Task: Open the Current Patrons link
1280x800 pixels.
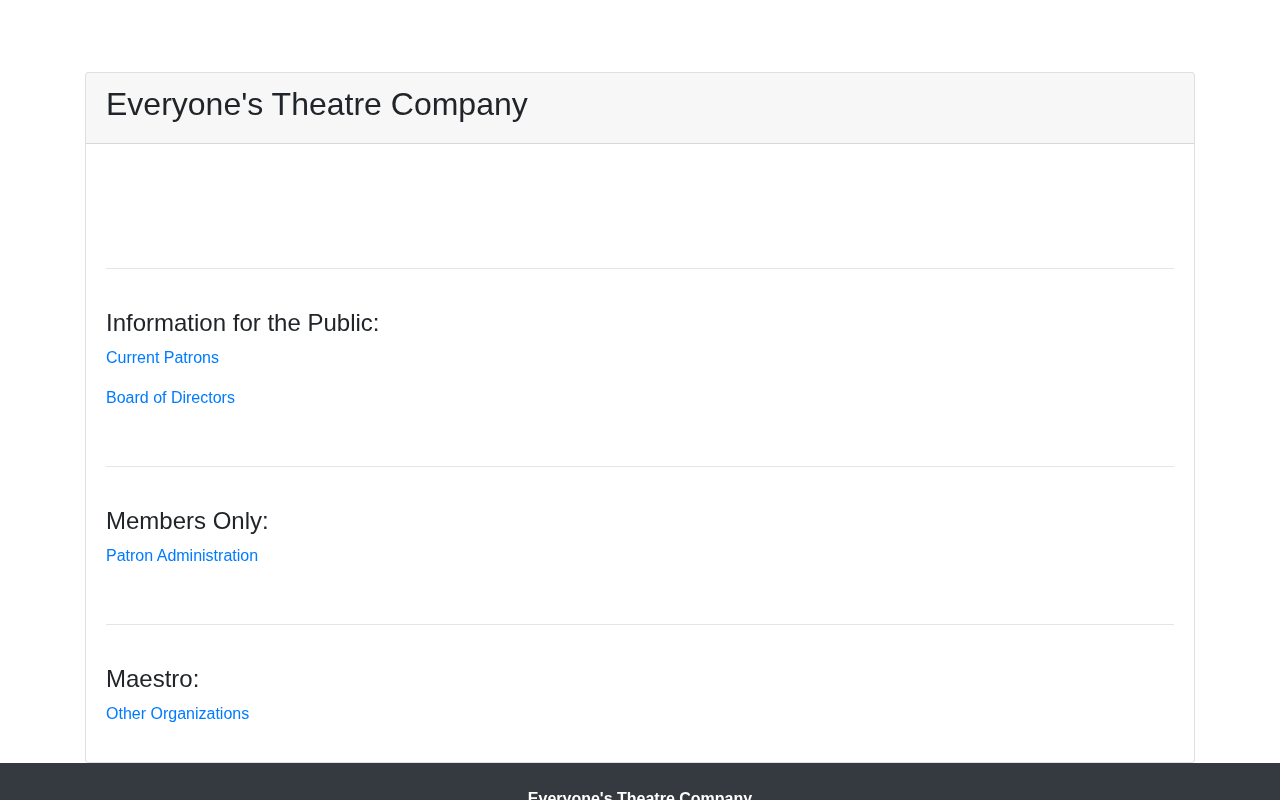Action: click(162, 358)
